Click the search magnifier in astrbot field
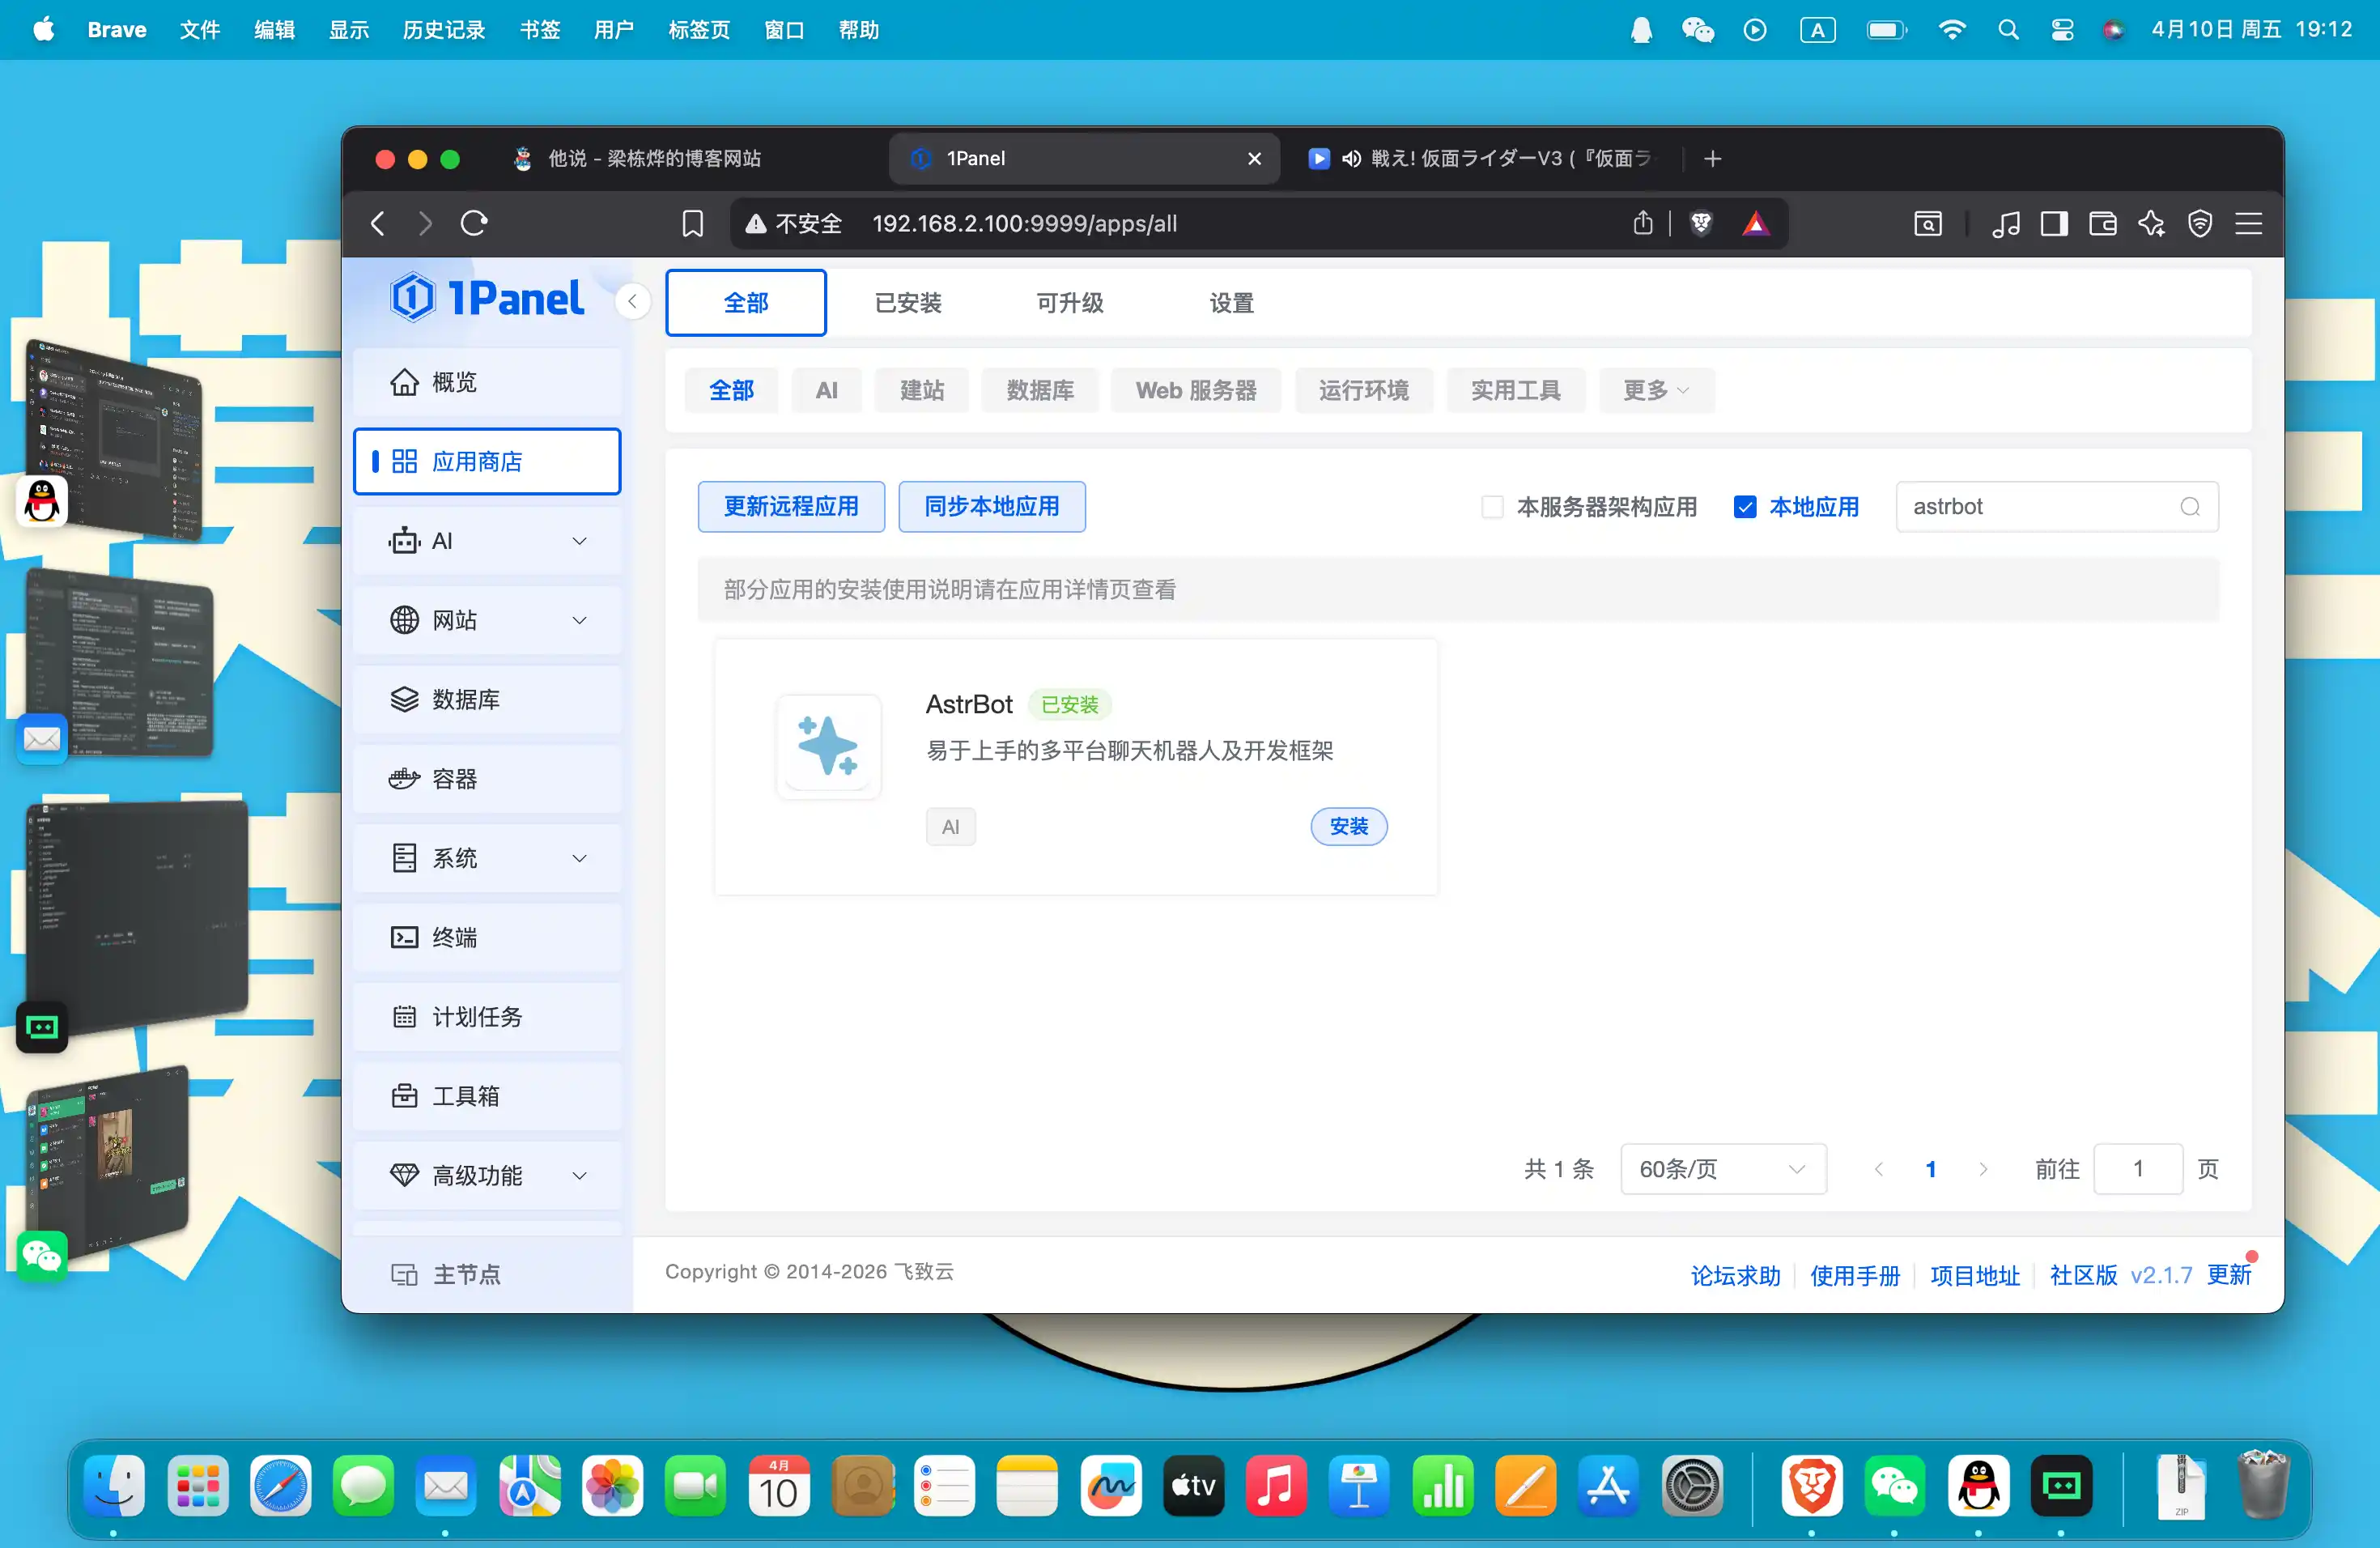 pyautogui.click(x=2189, y=507)
